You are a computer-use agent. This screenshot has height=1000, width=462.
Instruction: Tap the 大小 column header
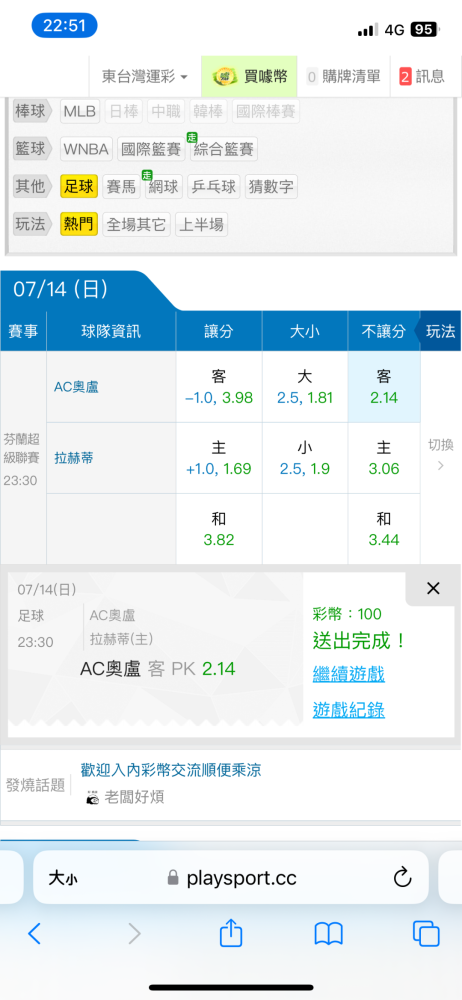pos(305,331)
